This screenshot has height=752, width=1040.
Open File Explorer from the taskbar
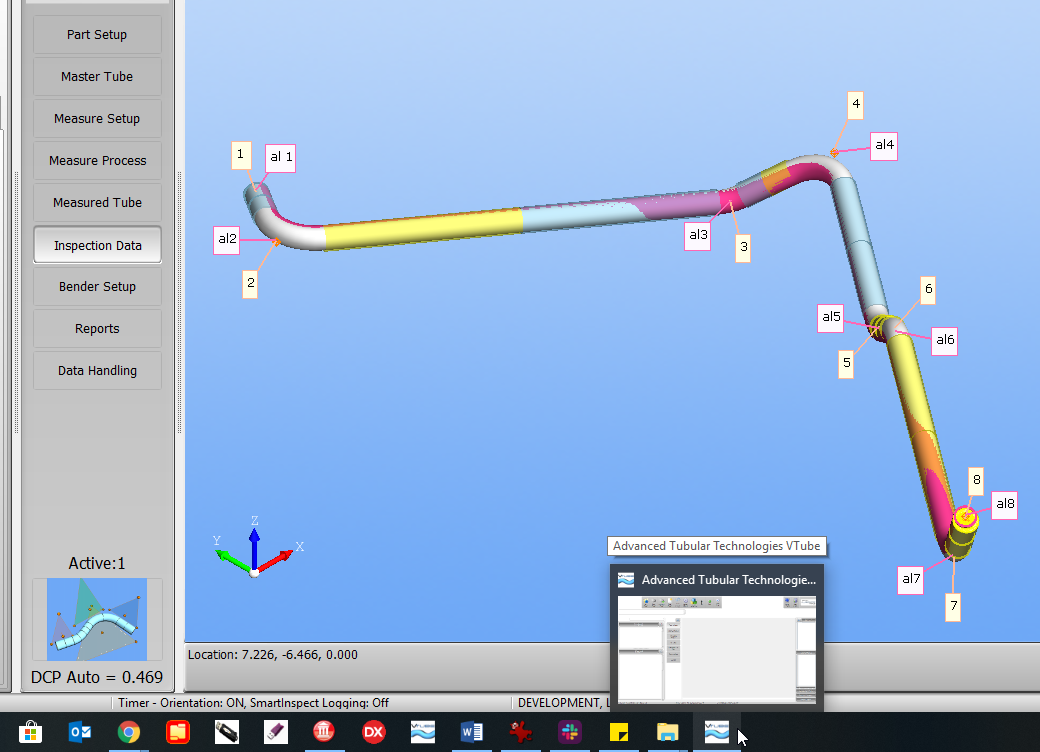(x=667, y=733)
